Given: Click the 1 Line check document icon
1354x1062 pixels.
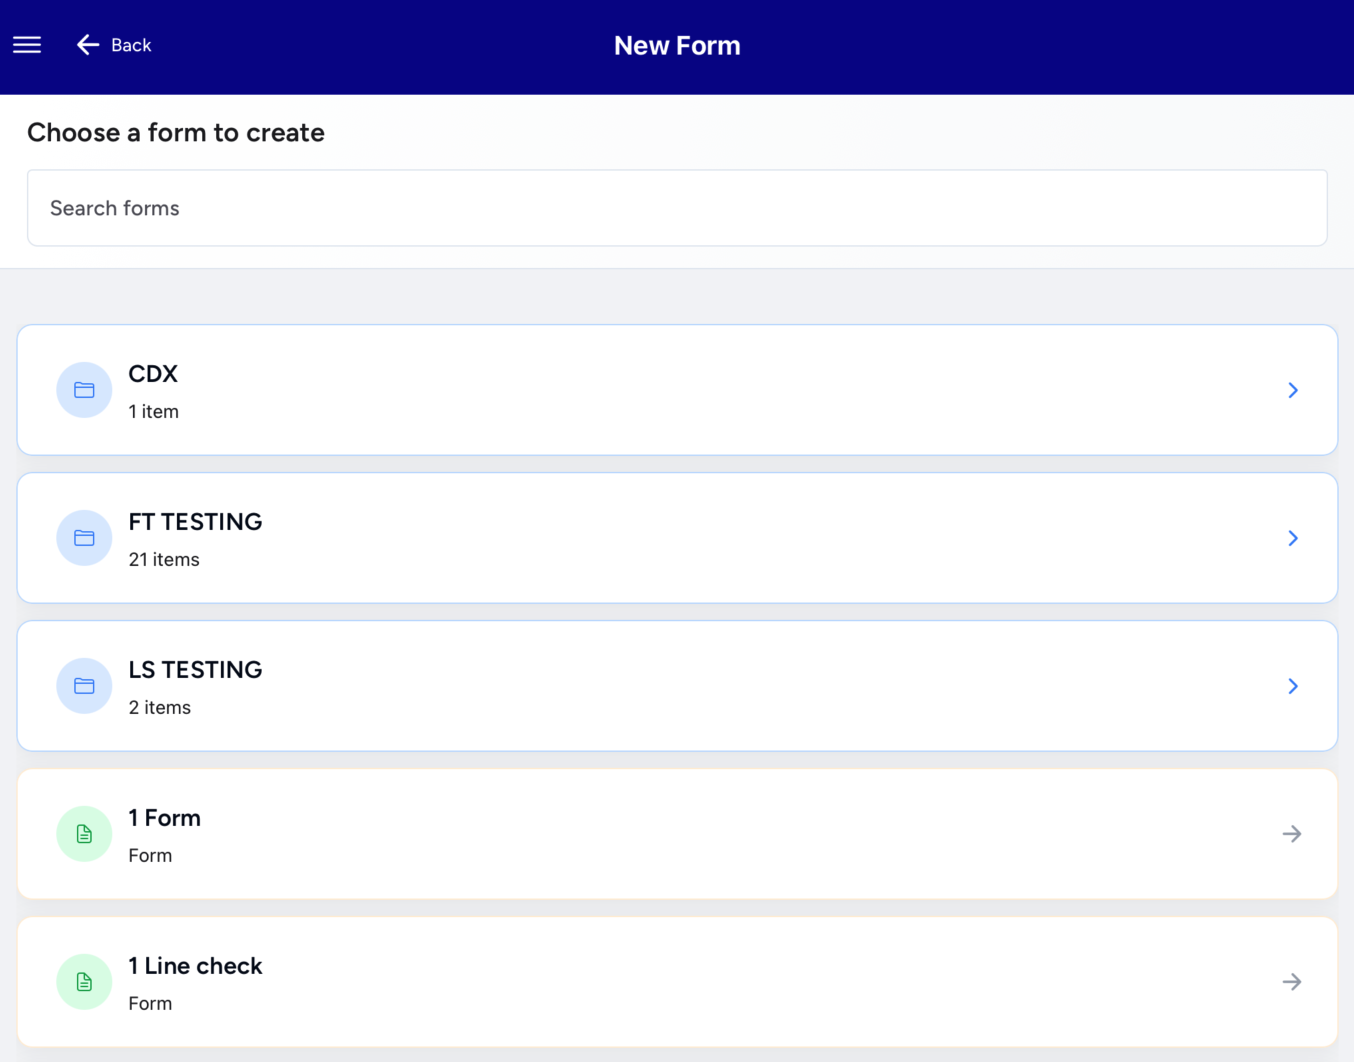Looking at the screenshot, I should pos(84,982).
